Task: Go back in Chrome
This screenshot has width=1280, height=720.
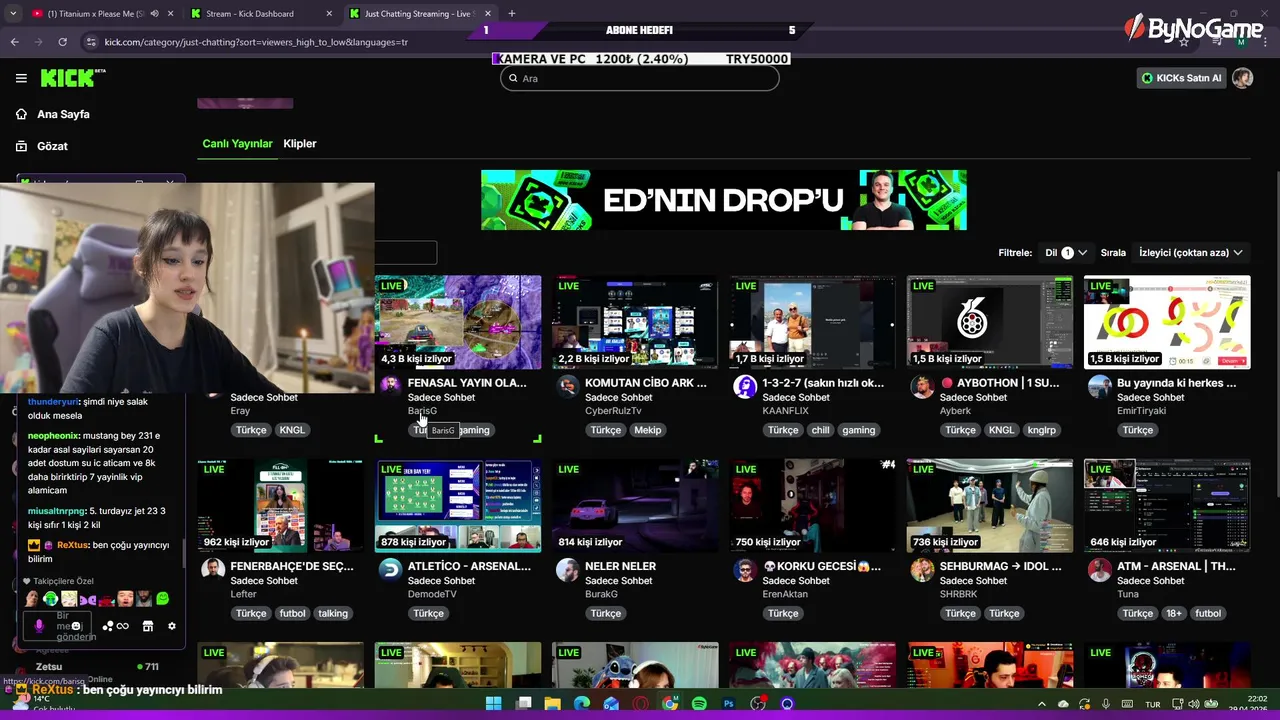Action: point(14,42)
